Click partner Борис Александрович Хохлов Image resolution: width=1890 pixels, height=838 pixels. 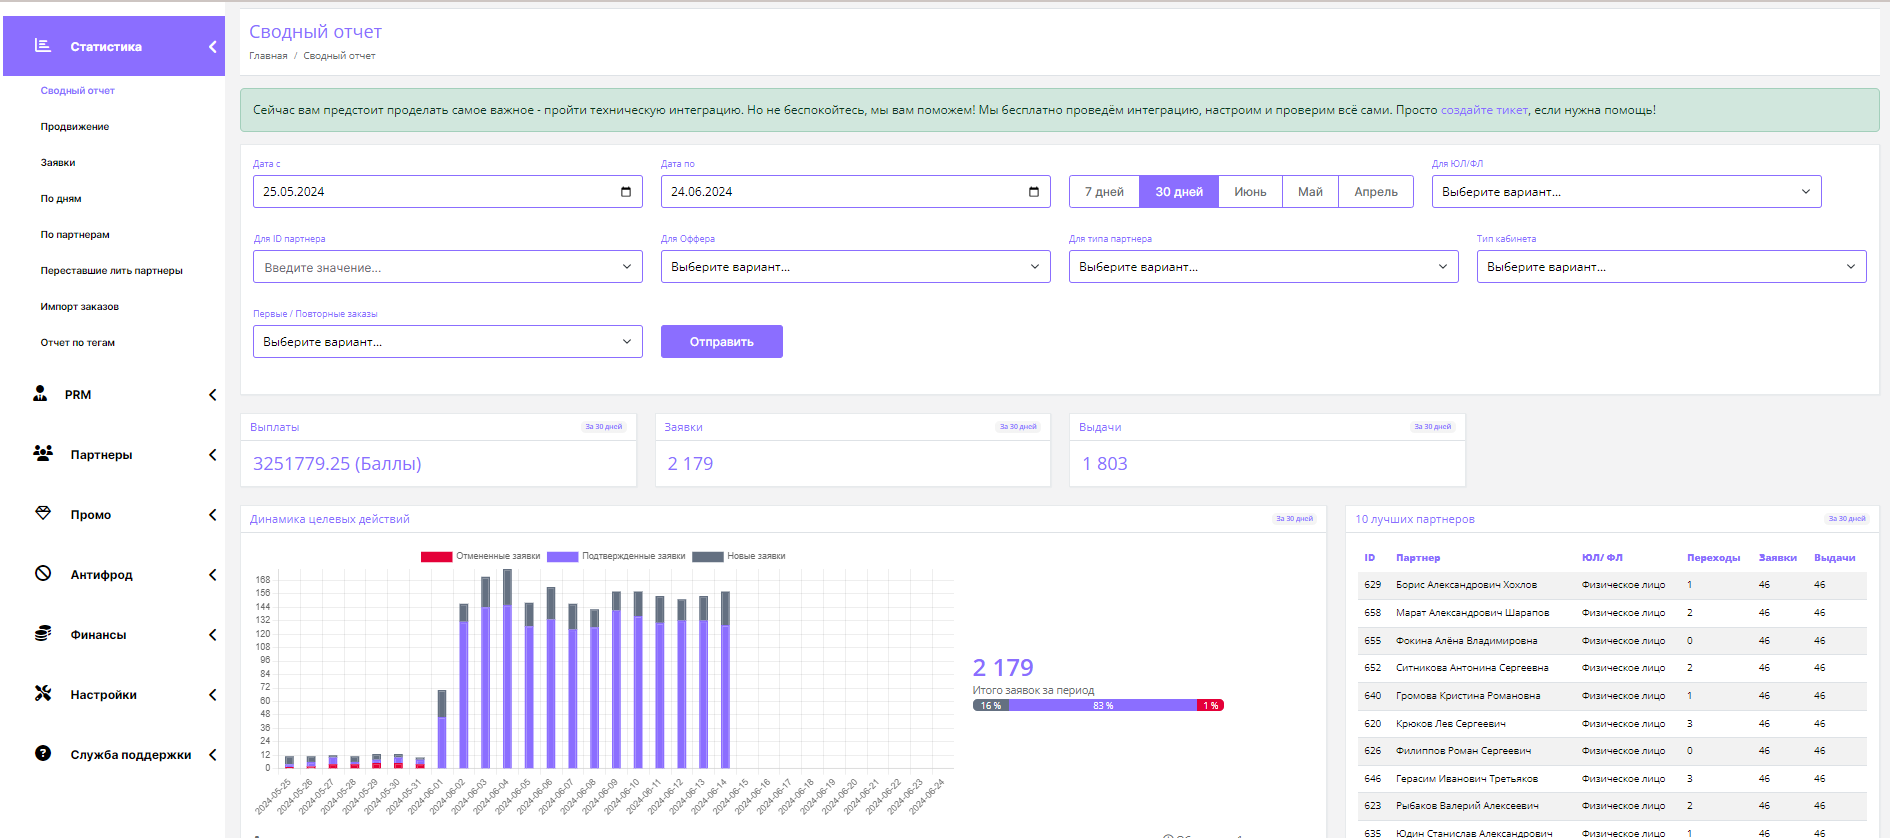tap(1466, 585)
